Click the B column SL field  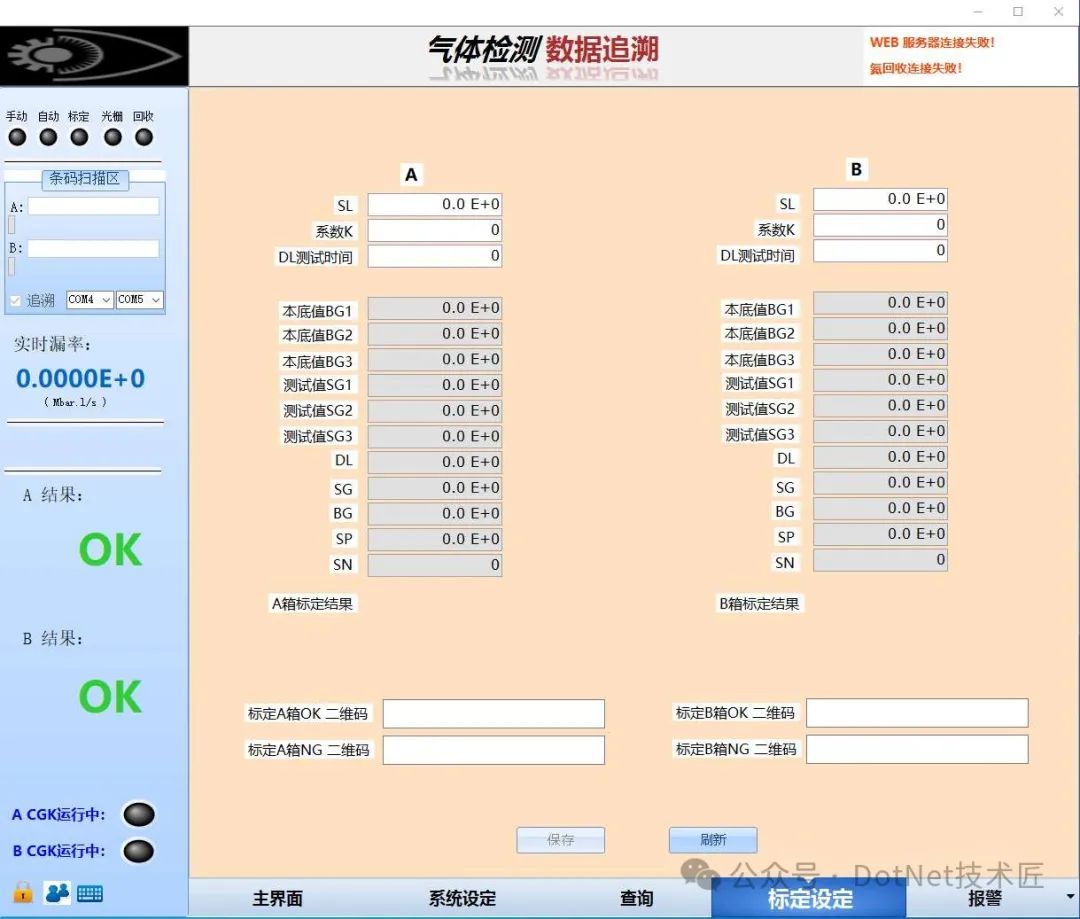[x=880, y=199]
